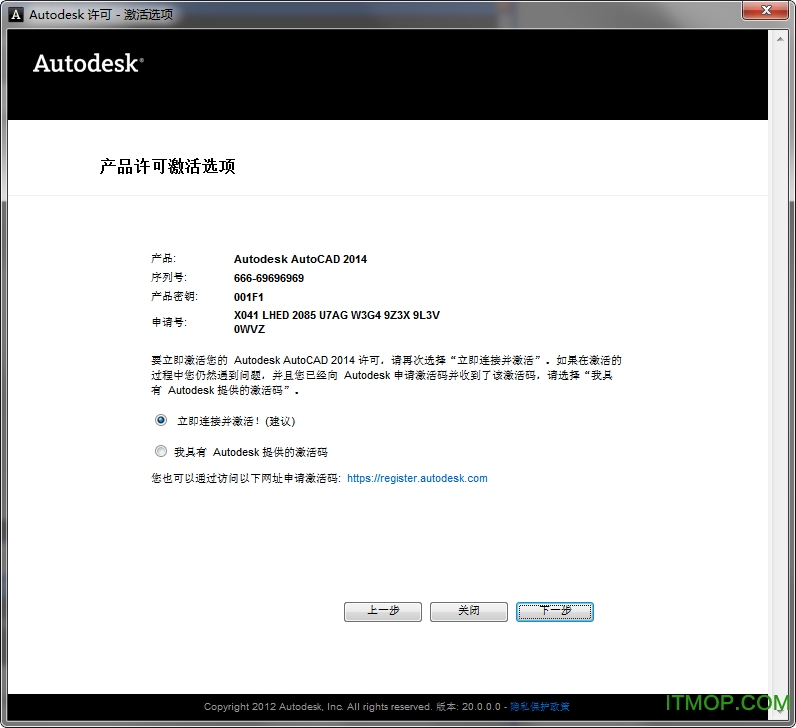796x728 pixels.
Task: Click the 下一步 button
Action: tap(555, 611)
